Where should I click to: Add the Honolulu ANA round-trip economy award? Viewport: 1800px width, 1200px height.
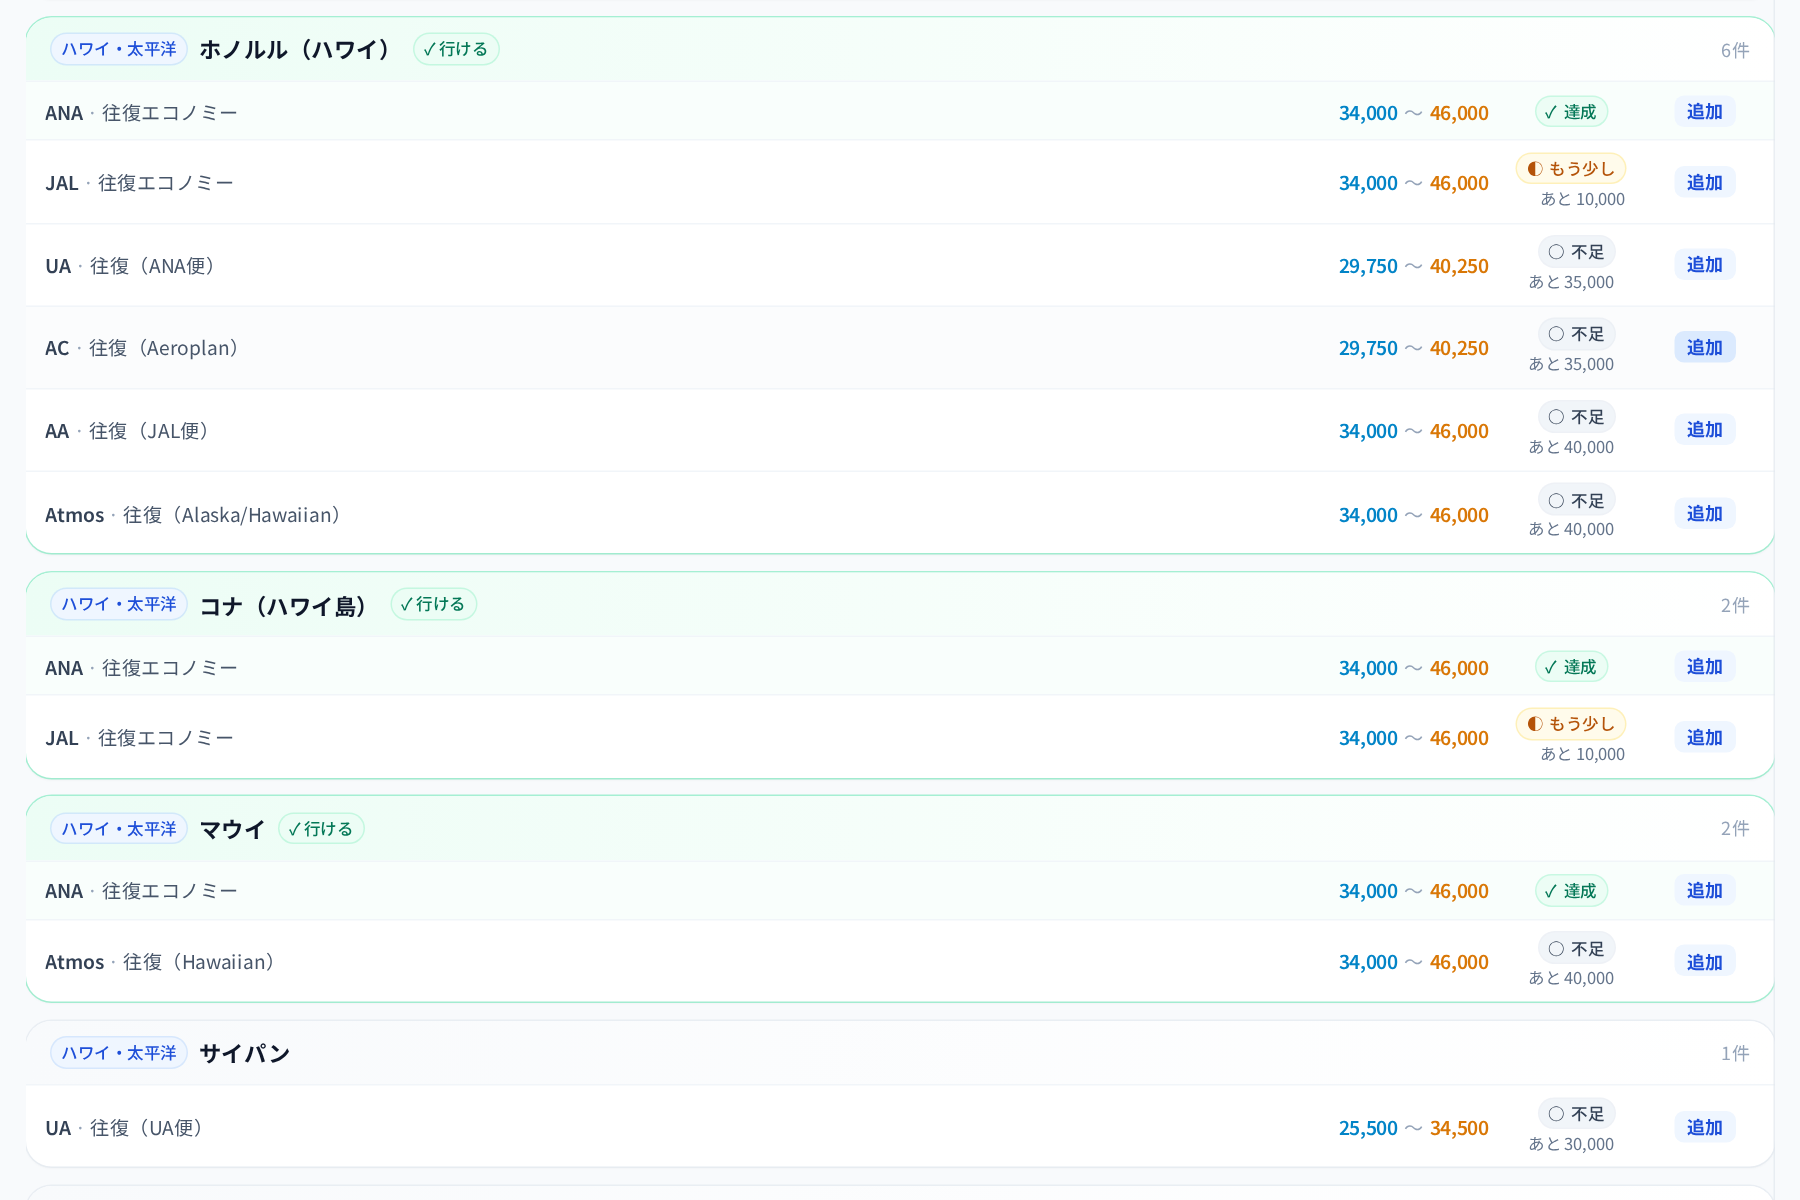click(x=1704, y=112)
